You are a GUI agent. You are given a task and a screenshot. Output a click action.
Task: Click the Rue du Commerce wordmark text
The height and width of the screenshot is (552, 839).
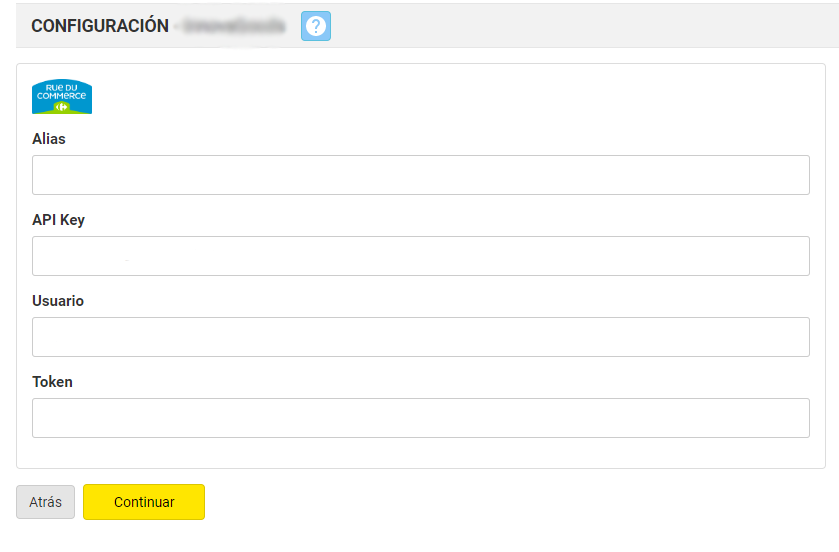click(x=62, y=91)
